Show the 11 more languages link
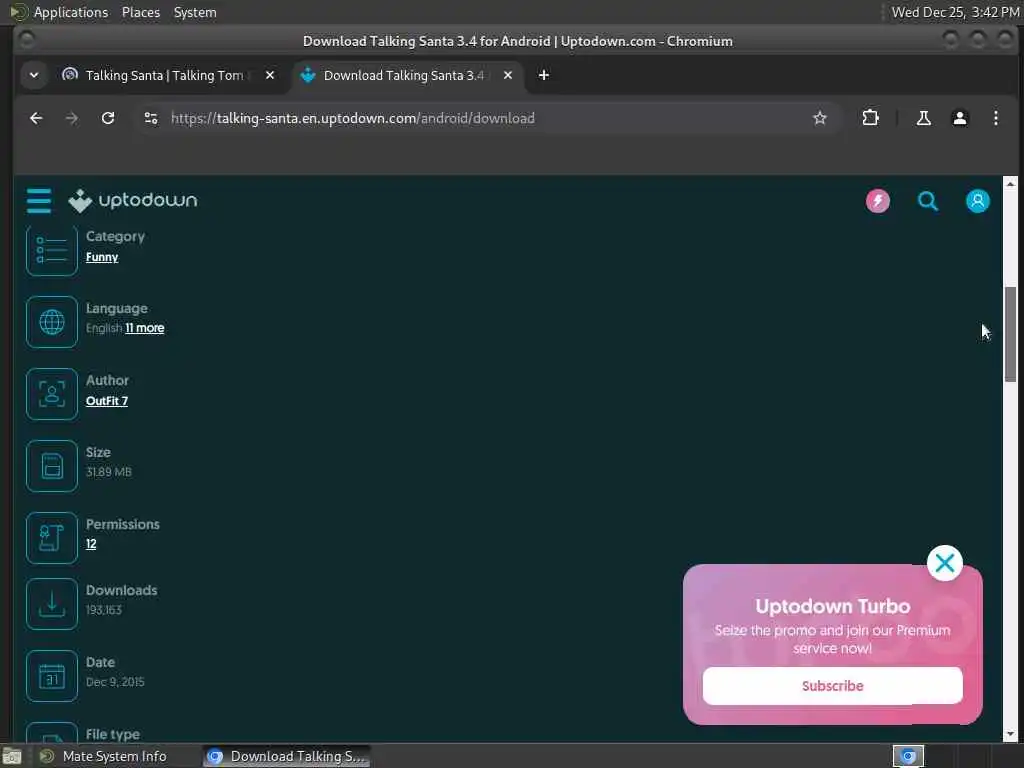 pyautogui.click(x=145, y=328)
